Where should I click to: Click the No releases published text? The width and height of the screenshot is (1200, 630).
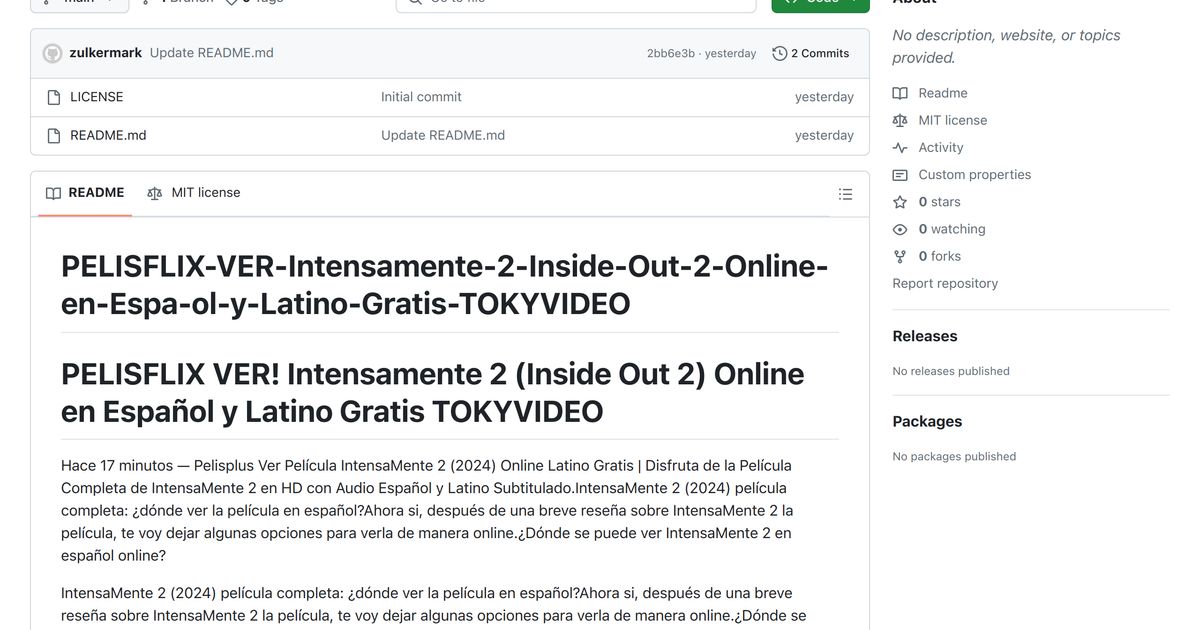pyautogui.click(x=951, y=371)
